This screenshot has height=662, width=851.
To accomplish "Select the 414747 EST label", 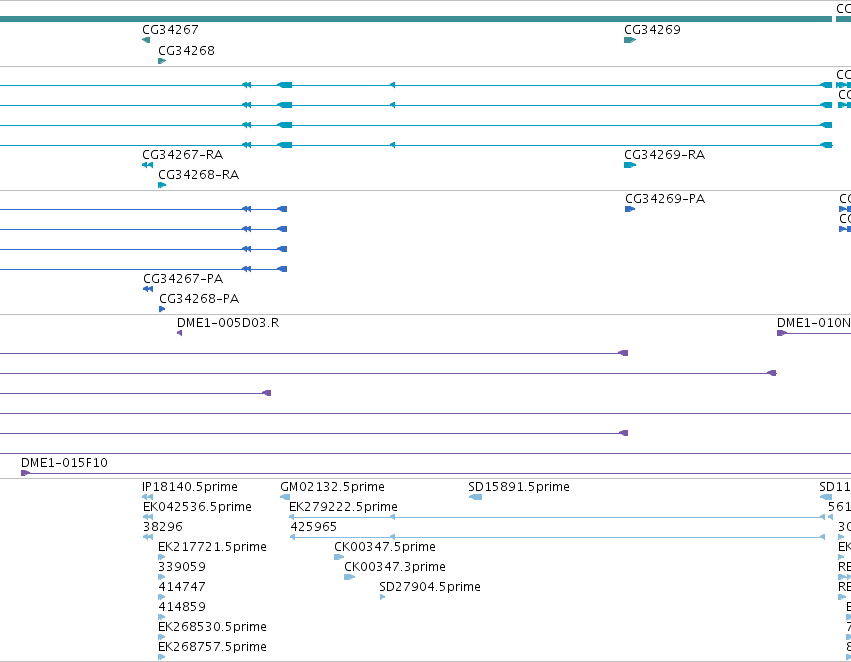I will click(x=182, y=587).
